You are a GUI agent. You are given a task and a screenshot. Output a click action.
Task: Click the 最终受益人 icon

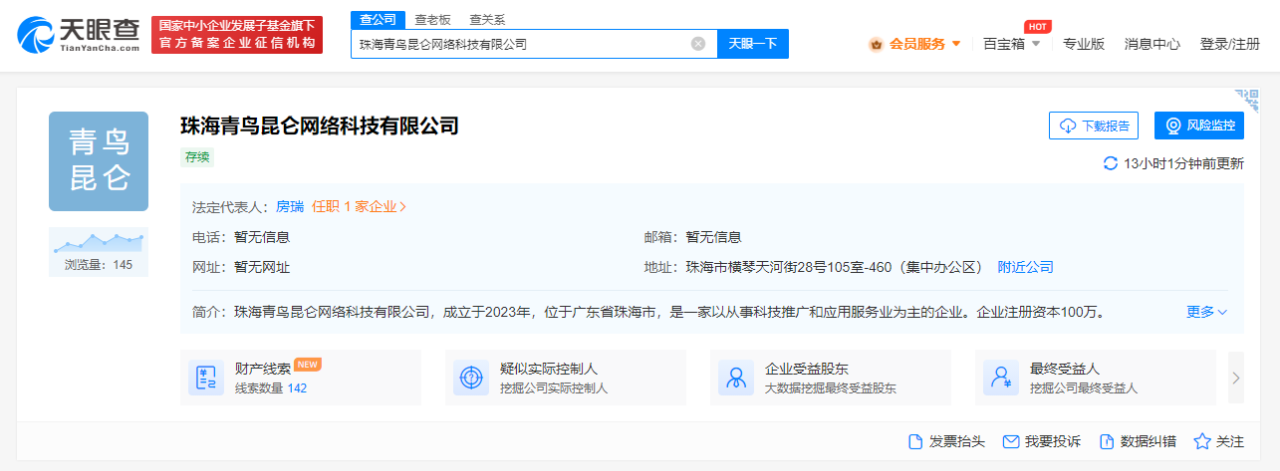[1001, 378]
